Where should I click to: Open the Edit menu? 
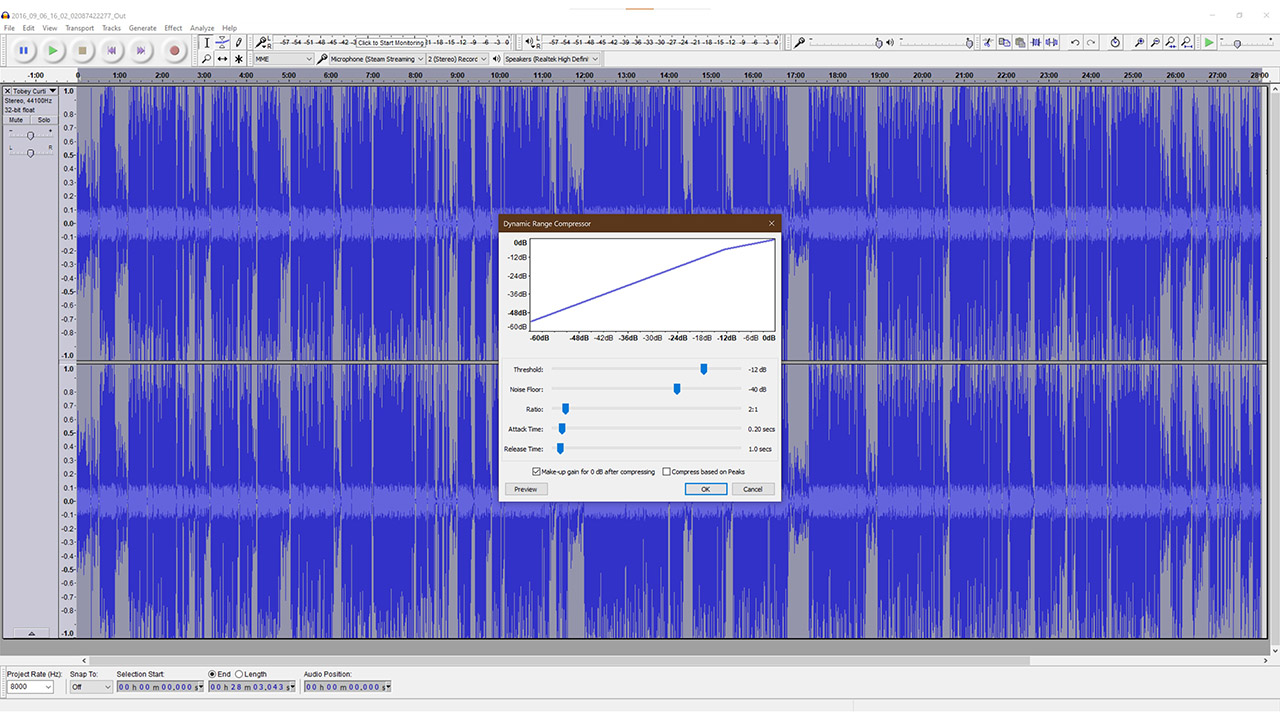coord(28,28)
